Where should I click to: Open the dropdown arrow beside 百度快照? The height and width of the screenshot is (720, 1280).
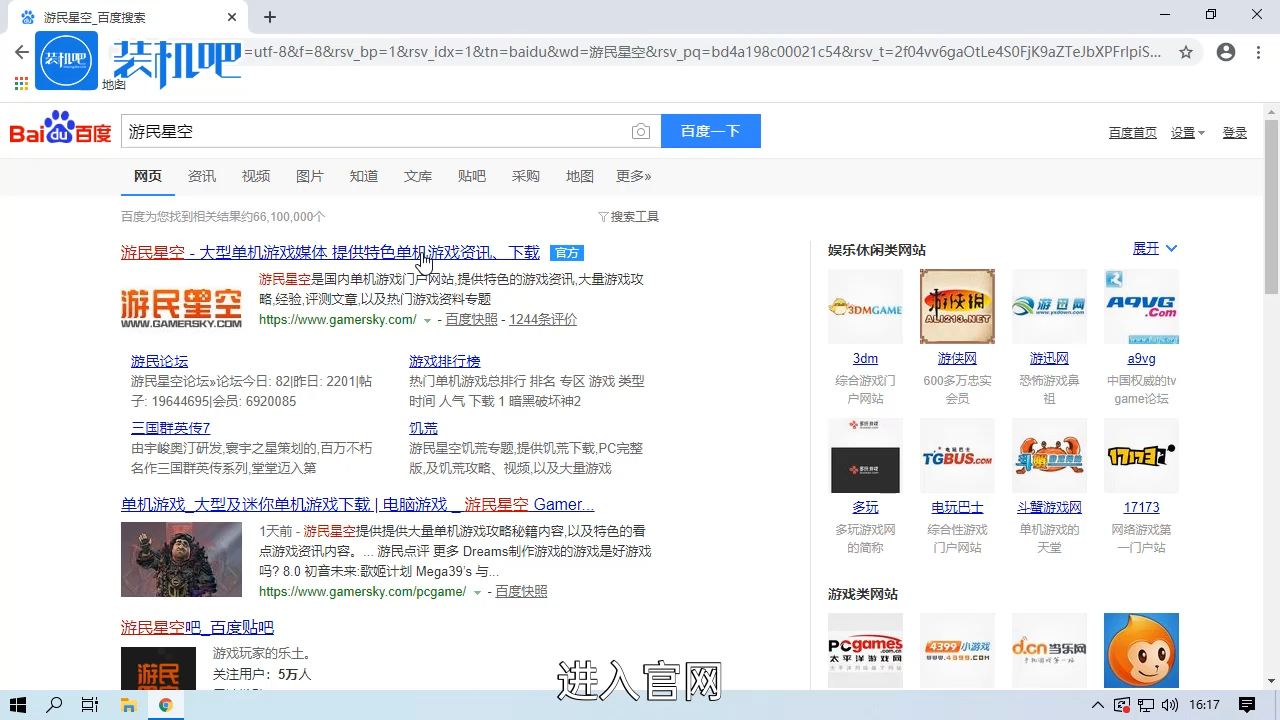(x=428, y=320)
